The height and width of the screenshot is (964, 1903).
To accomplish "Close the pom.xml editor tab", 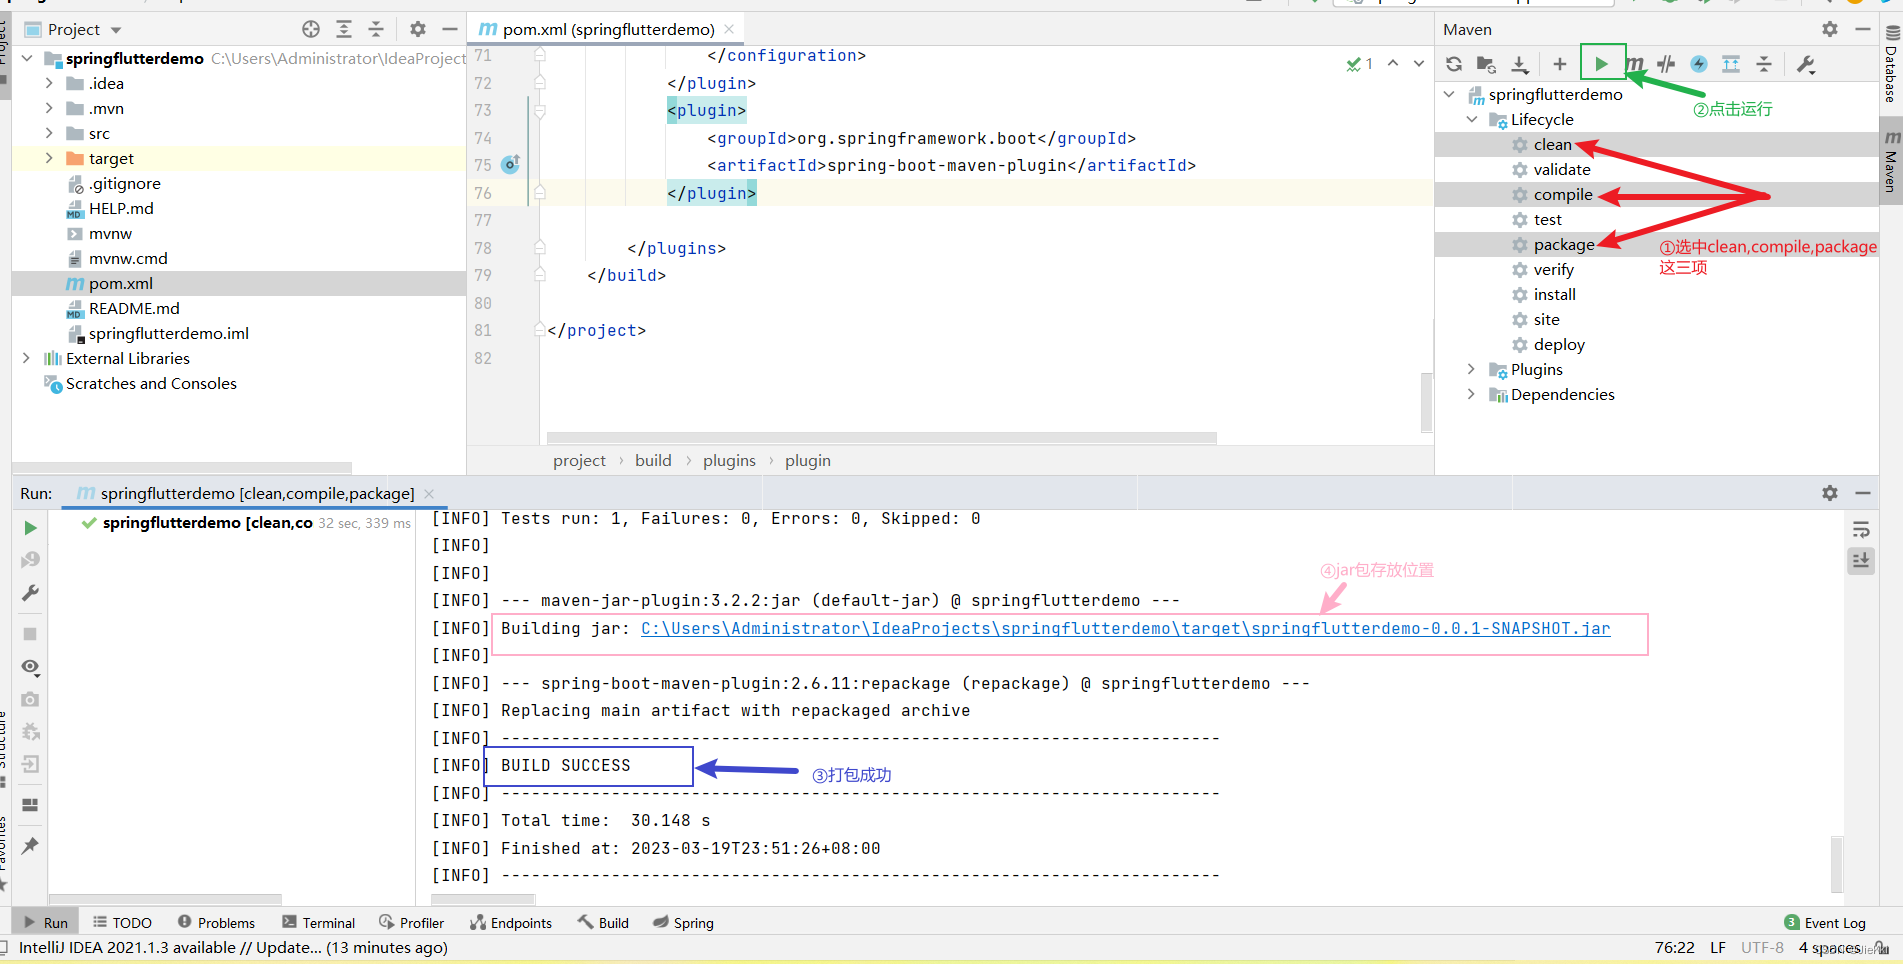I will pos(729,29).
